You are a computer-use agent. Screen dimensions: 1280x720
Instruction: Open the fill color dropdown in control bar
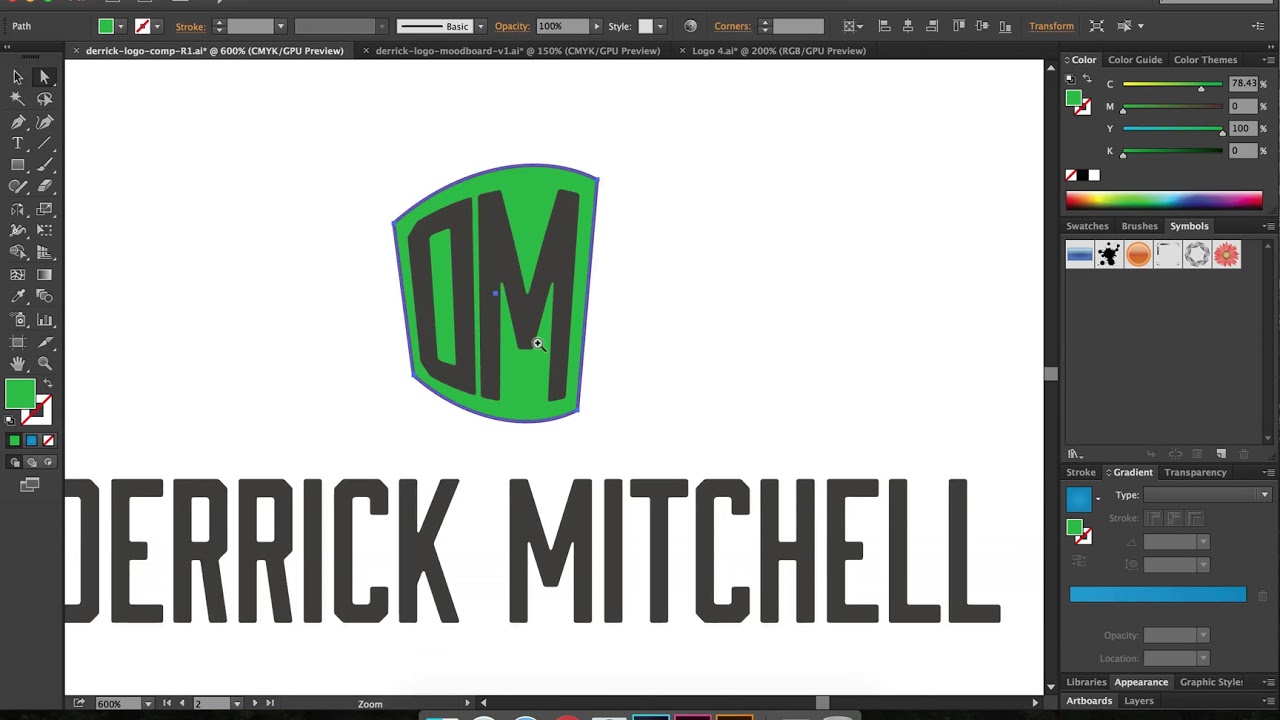pyautogui.click(x=121, y=26)
